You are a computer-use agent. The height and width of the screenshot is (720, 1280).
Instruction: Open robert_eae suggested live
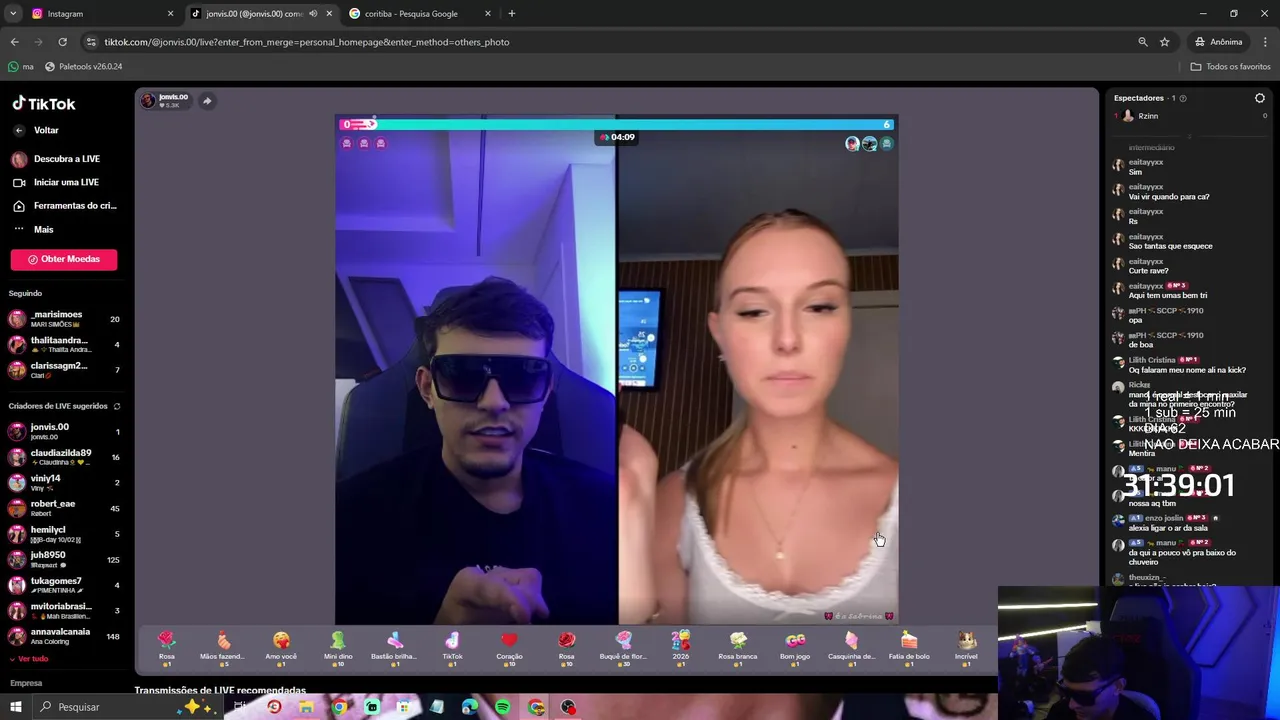pyautogui.click(x=64, y=508)
